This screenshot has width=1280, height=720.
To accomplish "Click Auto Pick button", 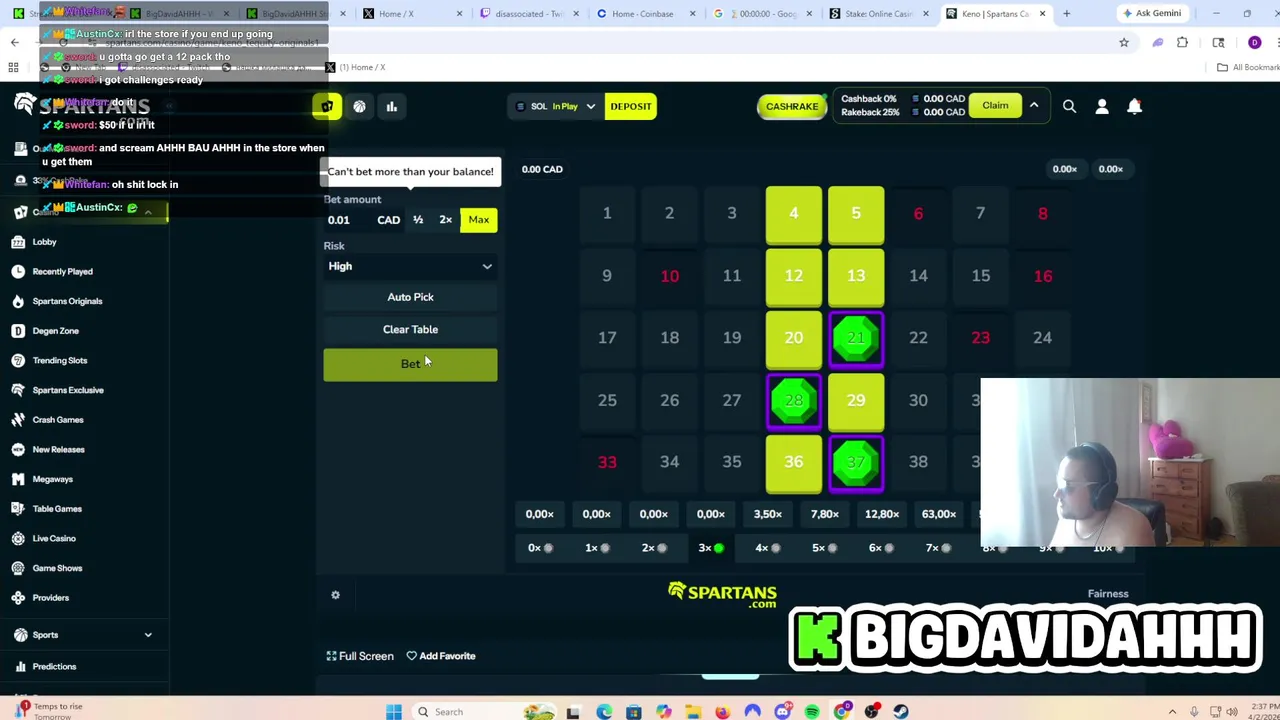I will 410,297.
